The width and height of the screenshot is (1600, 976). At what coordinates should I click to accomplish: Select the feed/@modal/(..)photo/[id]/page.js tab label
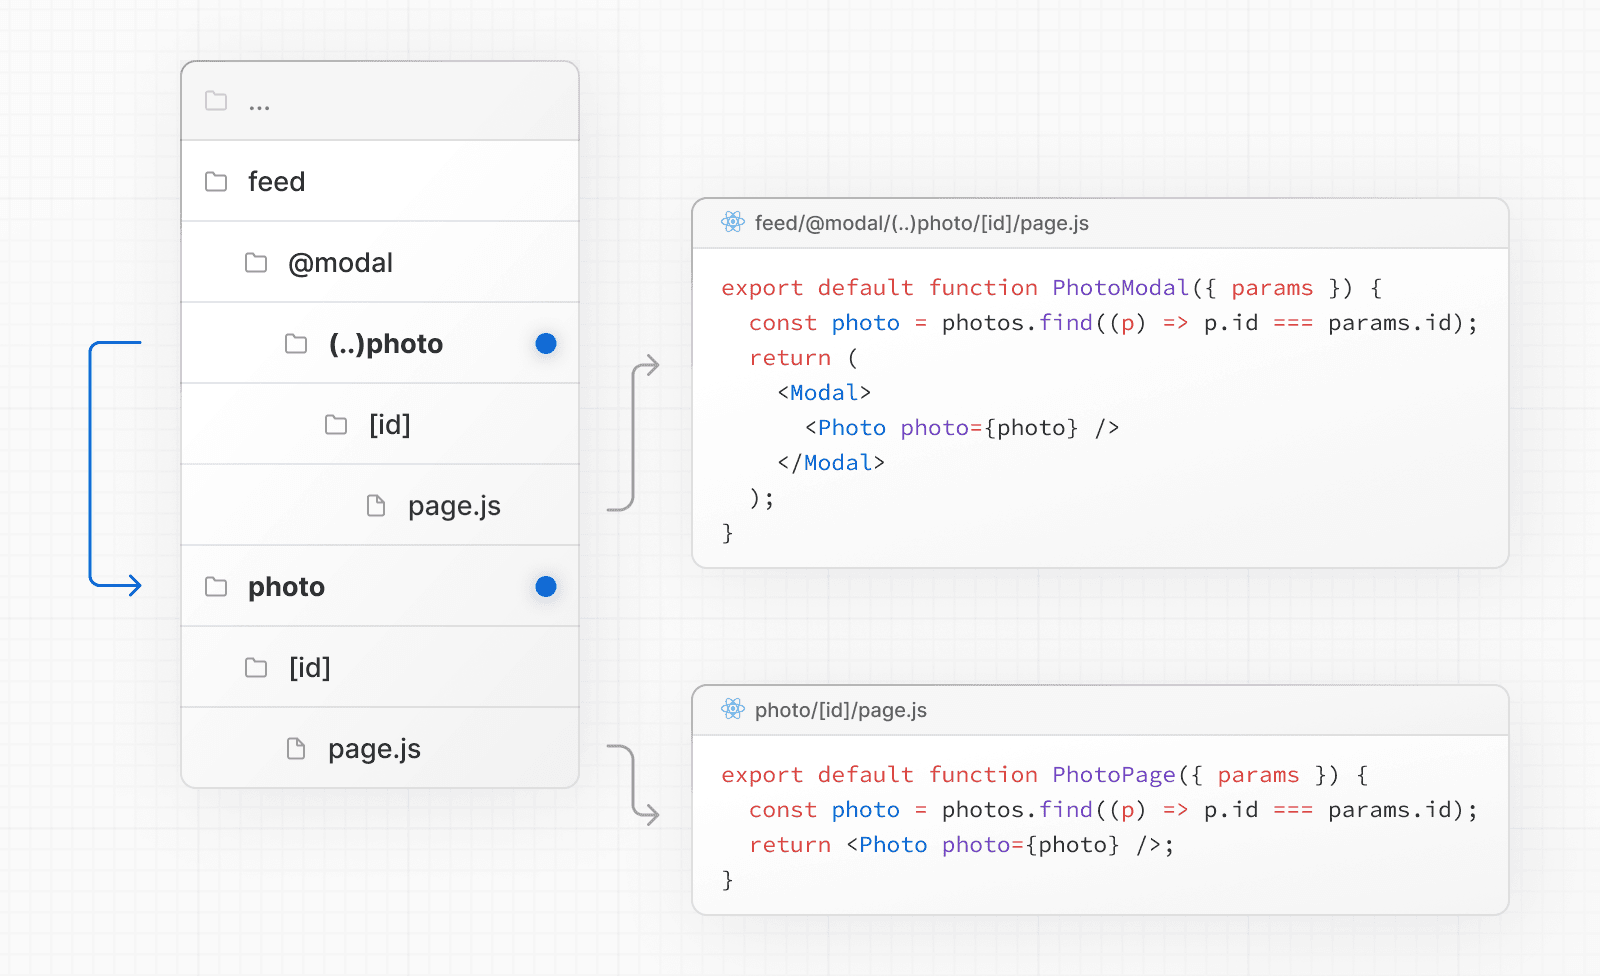pos(920,223)
